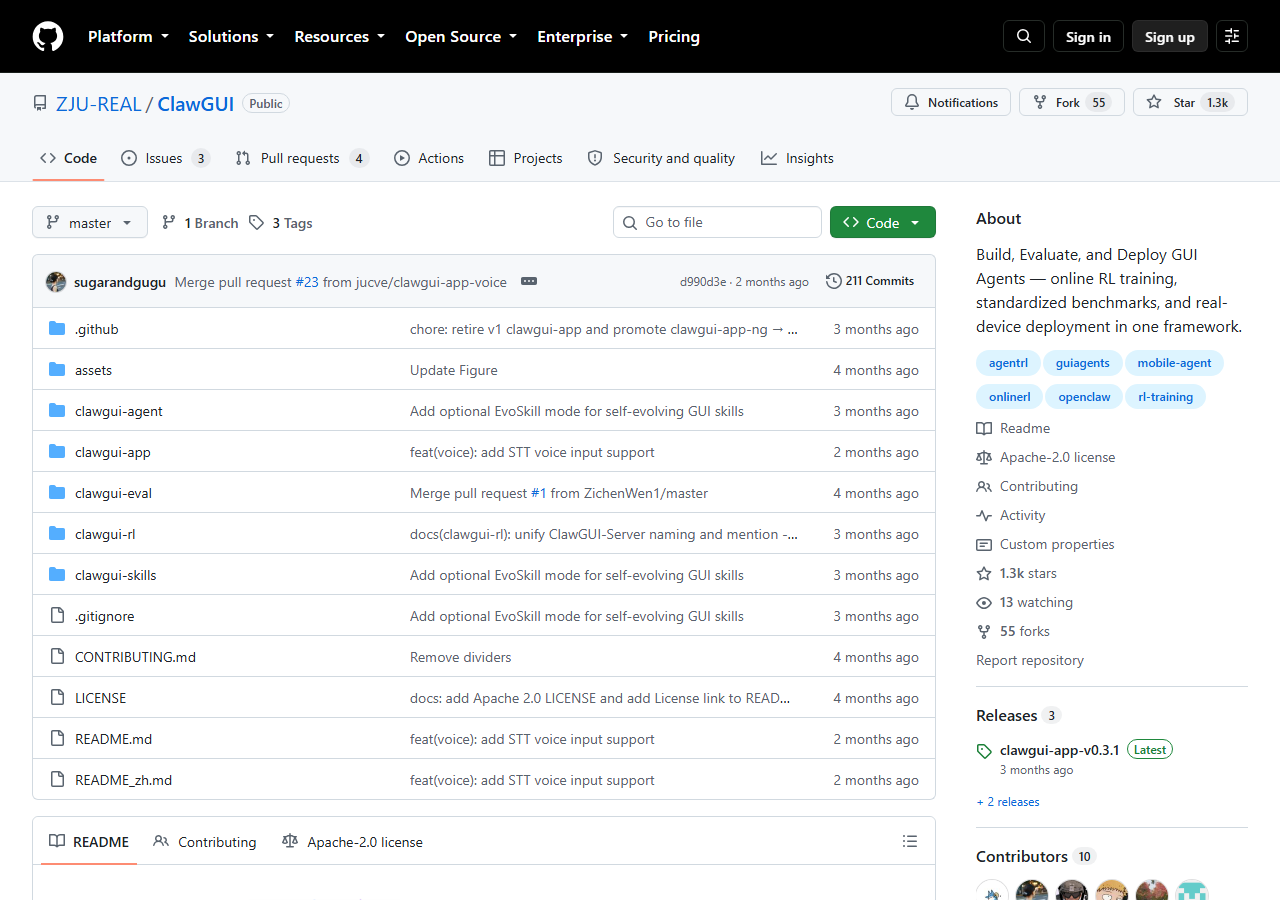Open the clawgui-rl folder
Screen dimensions: 1280x900
[x=105, y=534]
